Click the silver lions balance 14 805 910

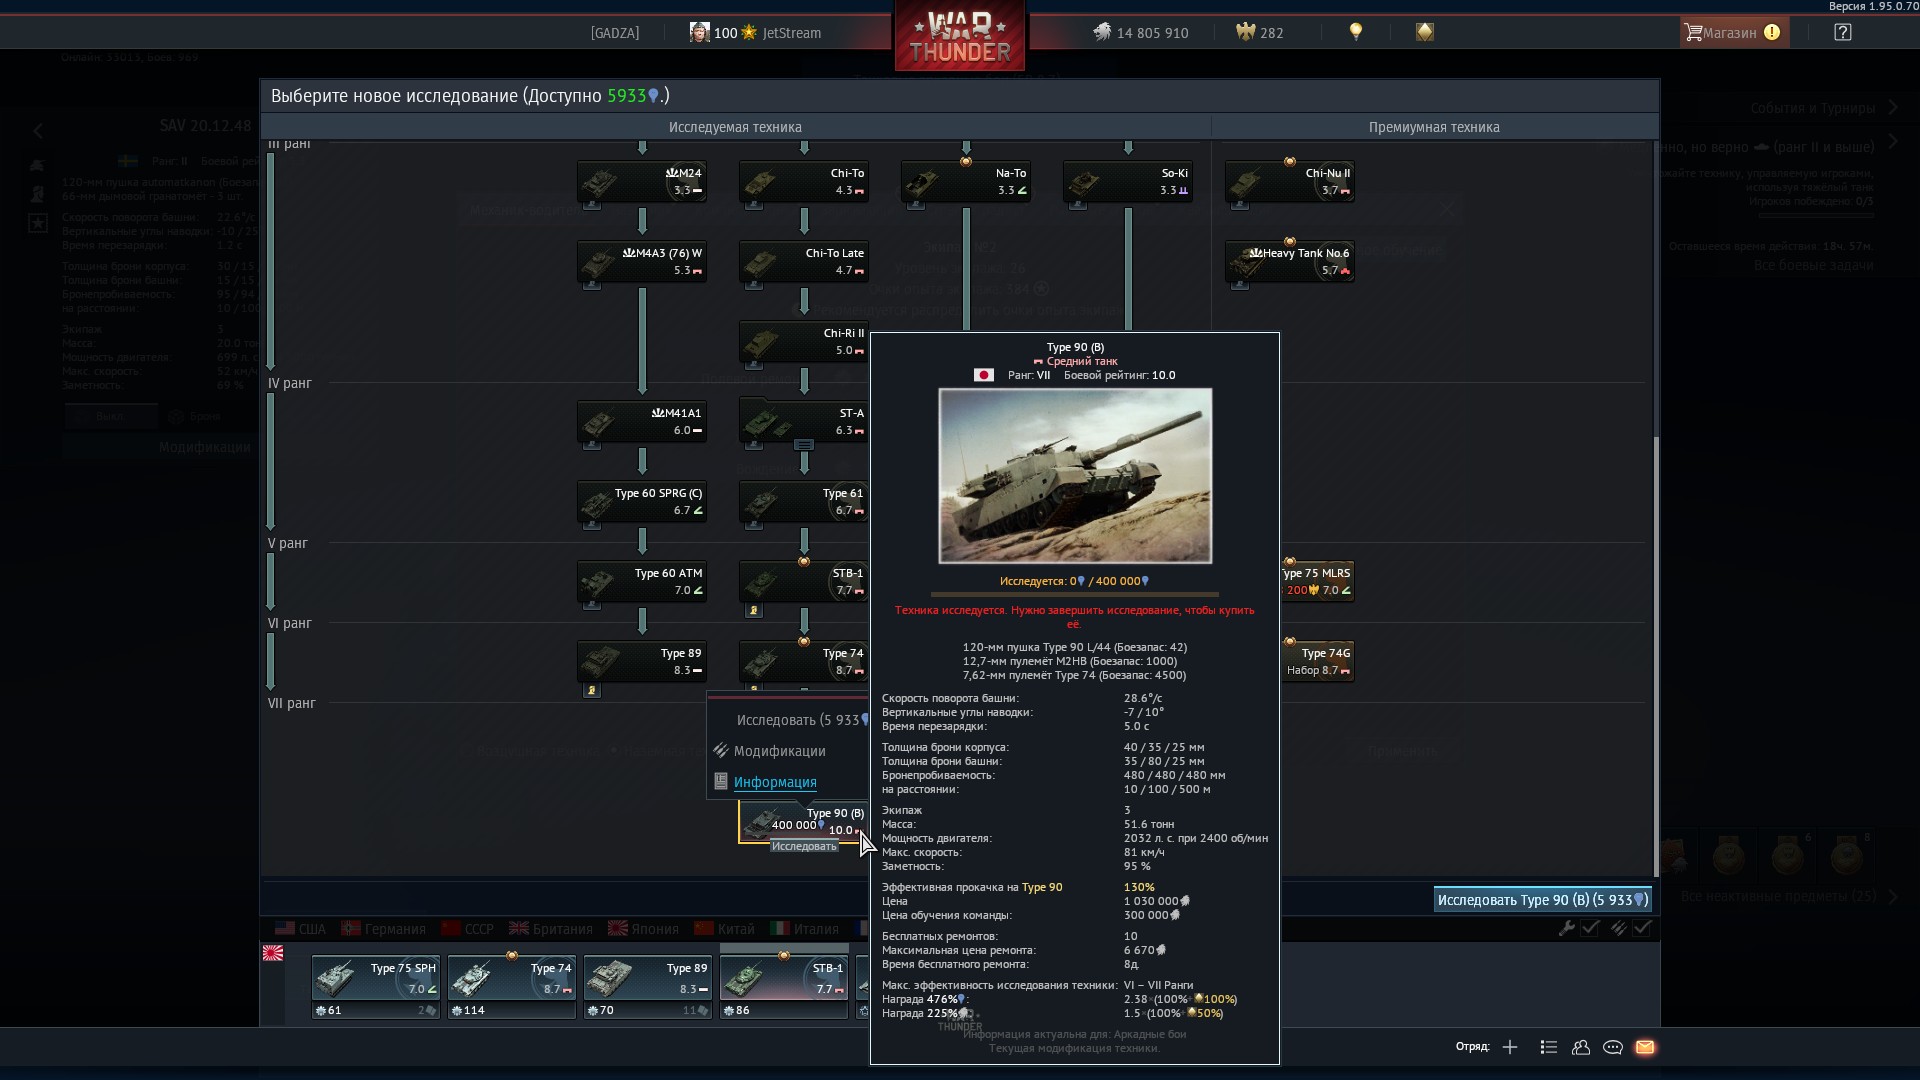coord(1140,32)
